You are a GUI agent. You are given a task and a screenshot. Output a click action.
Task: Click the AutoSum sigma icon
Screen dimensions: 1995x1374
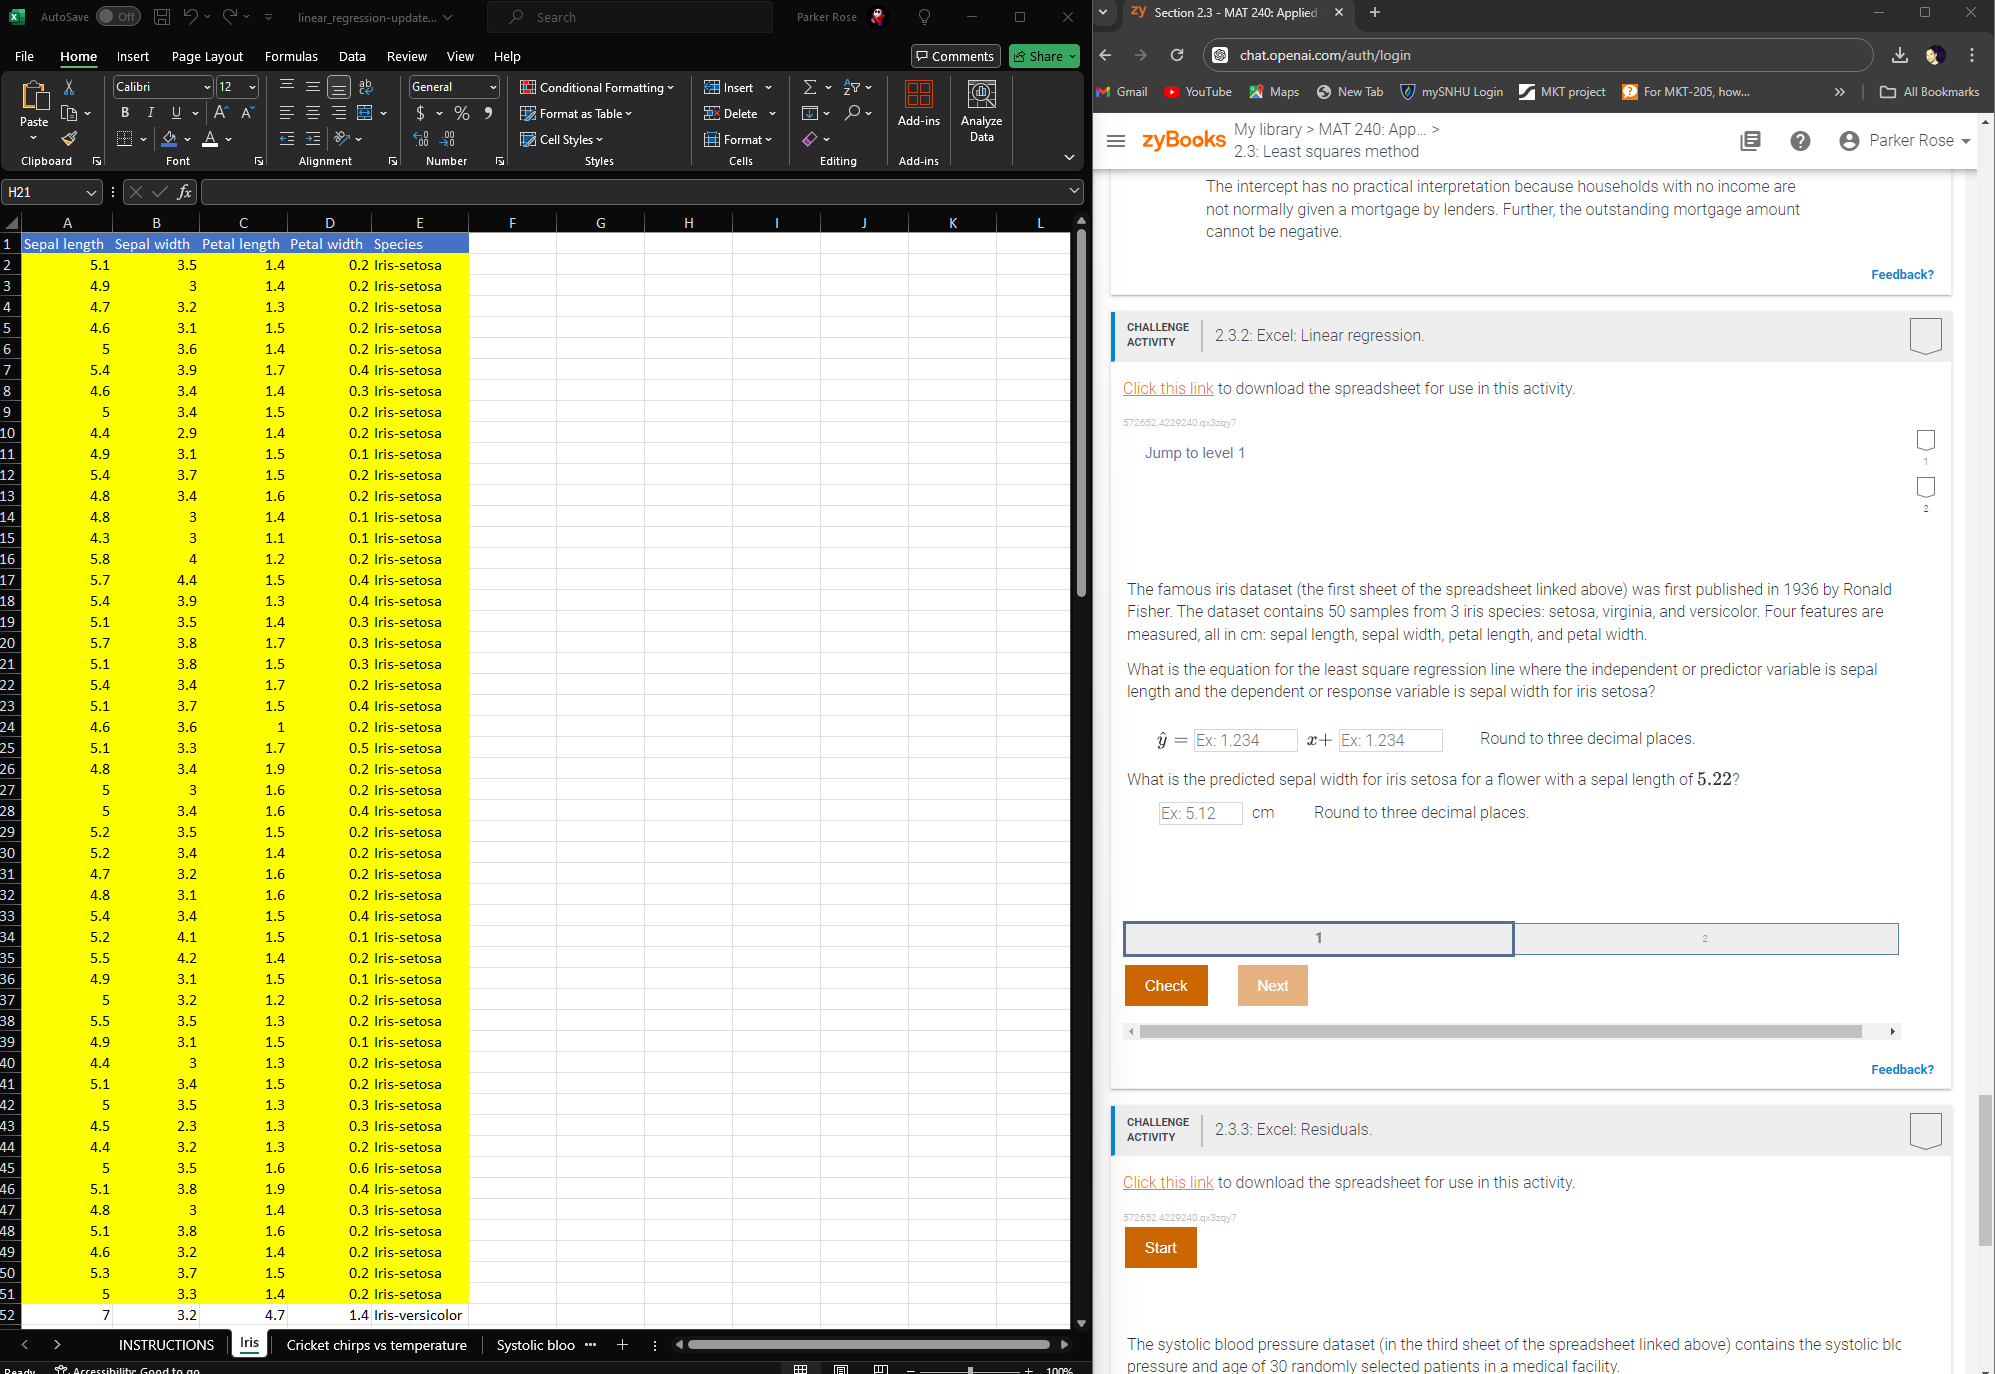tap(810, 87)
